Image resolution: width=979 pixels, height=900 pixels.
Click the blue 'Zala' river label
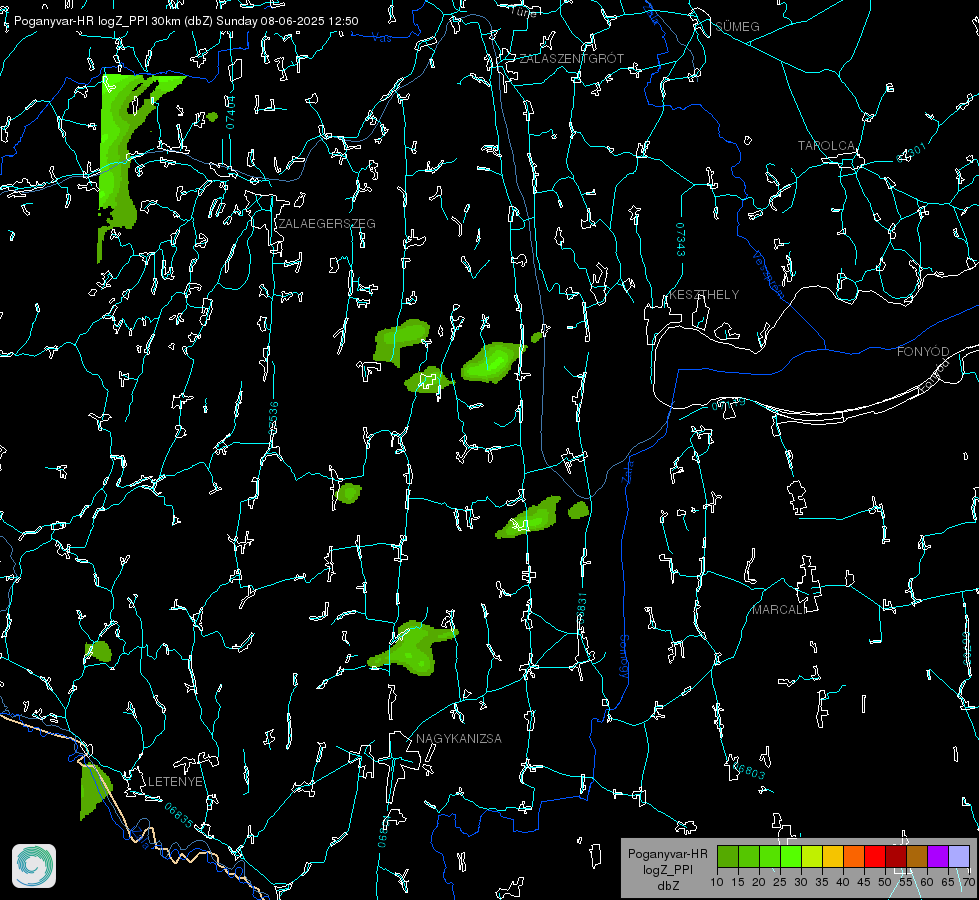click(627, 471)
